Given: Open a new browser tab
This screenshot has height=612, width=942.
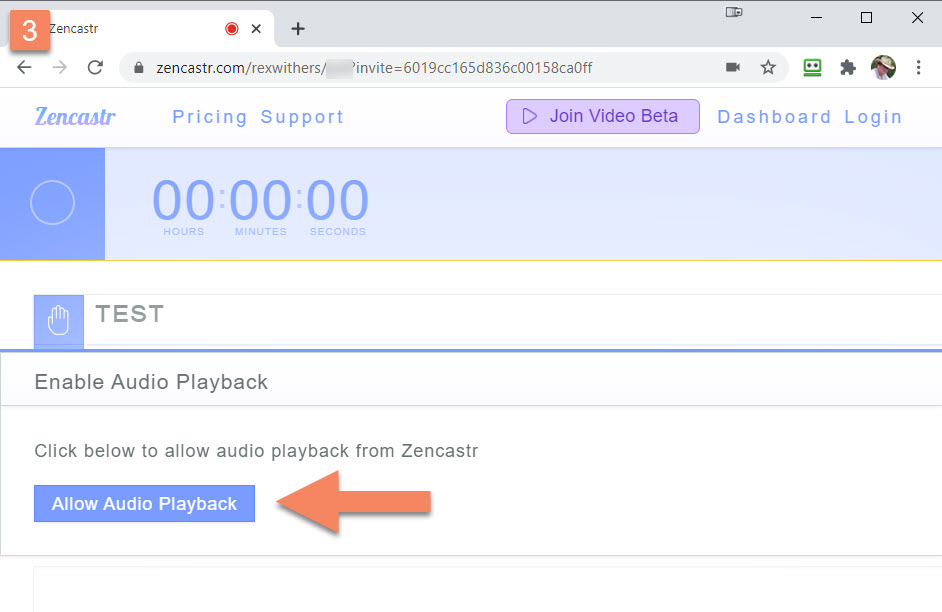Looking at the screenshot, I should point(298,29).
